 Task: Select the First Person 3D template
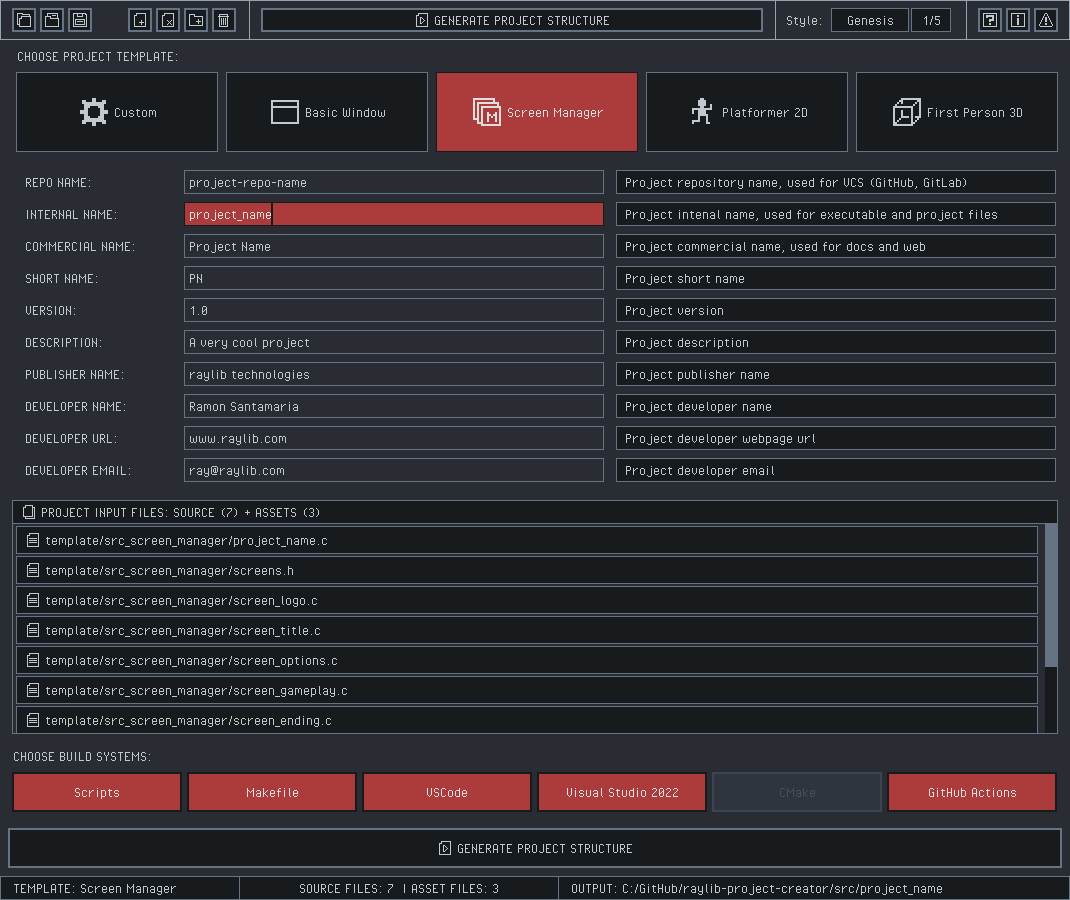click(957, 112)
